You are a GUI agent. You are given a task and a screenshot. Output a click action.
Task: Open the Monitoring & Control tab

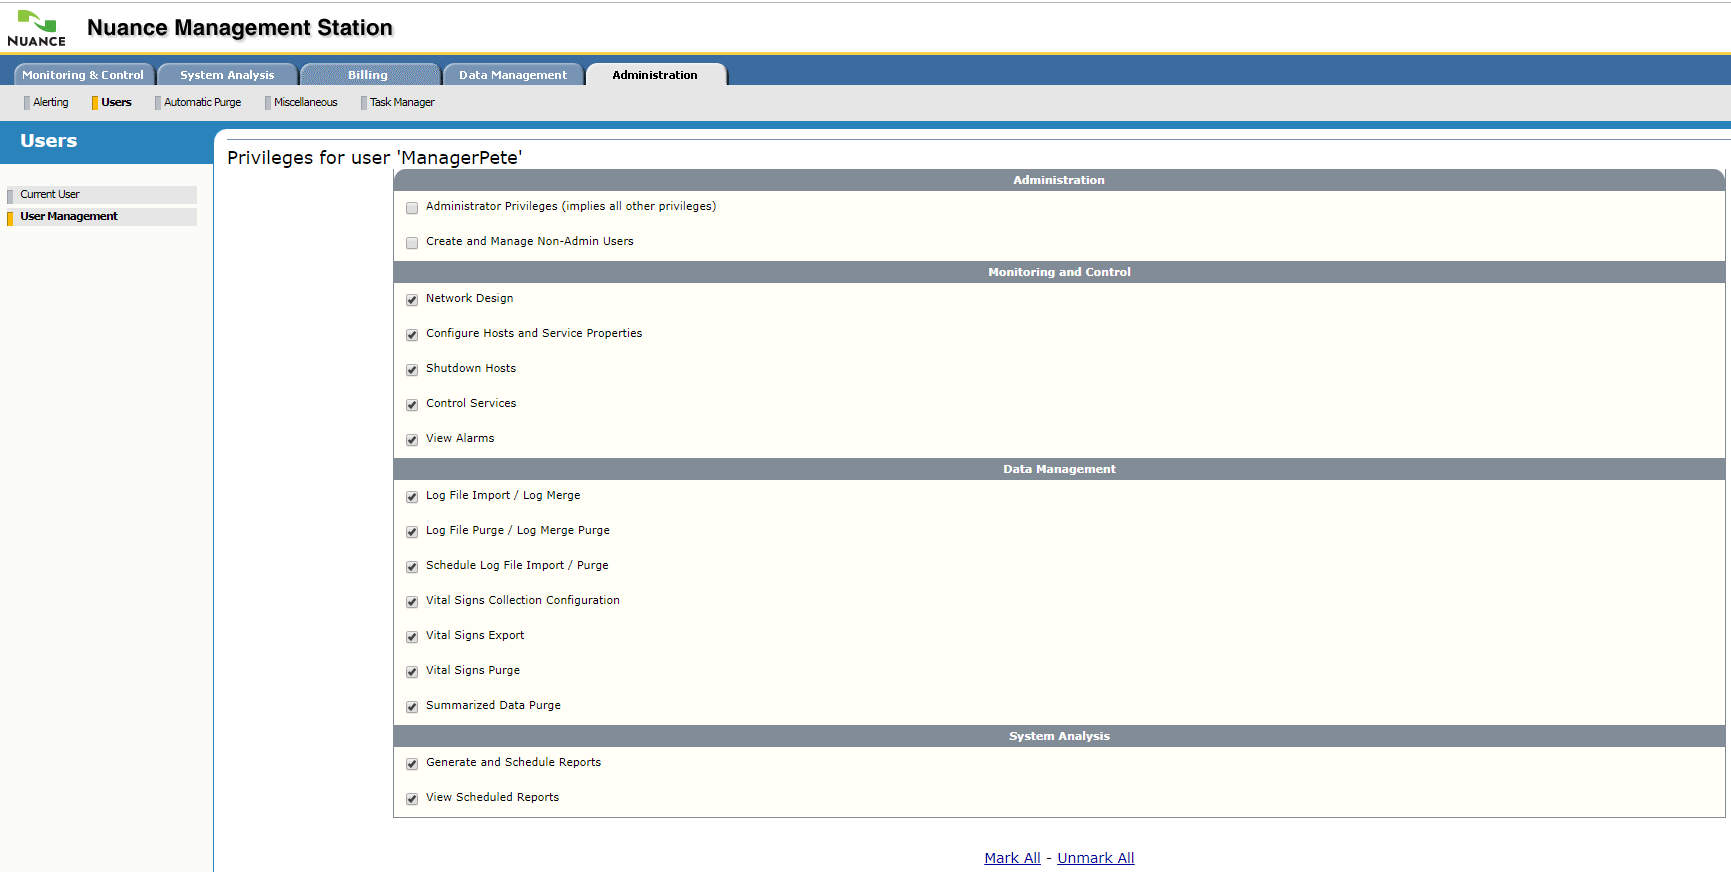pyautogui.click(x=83, y=75)
